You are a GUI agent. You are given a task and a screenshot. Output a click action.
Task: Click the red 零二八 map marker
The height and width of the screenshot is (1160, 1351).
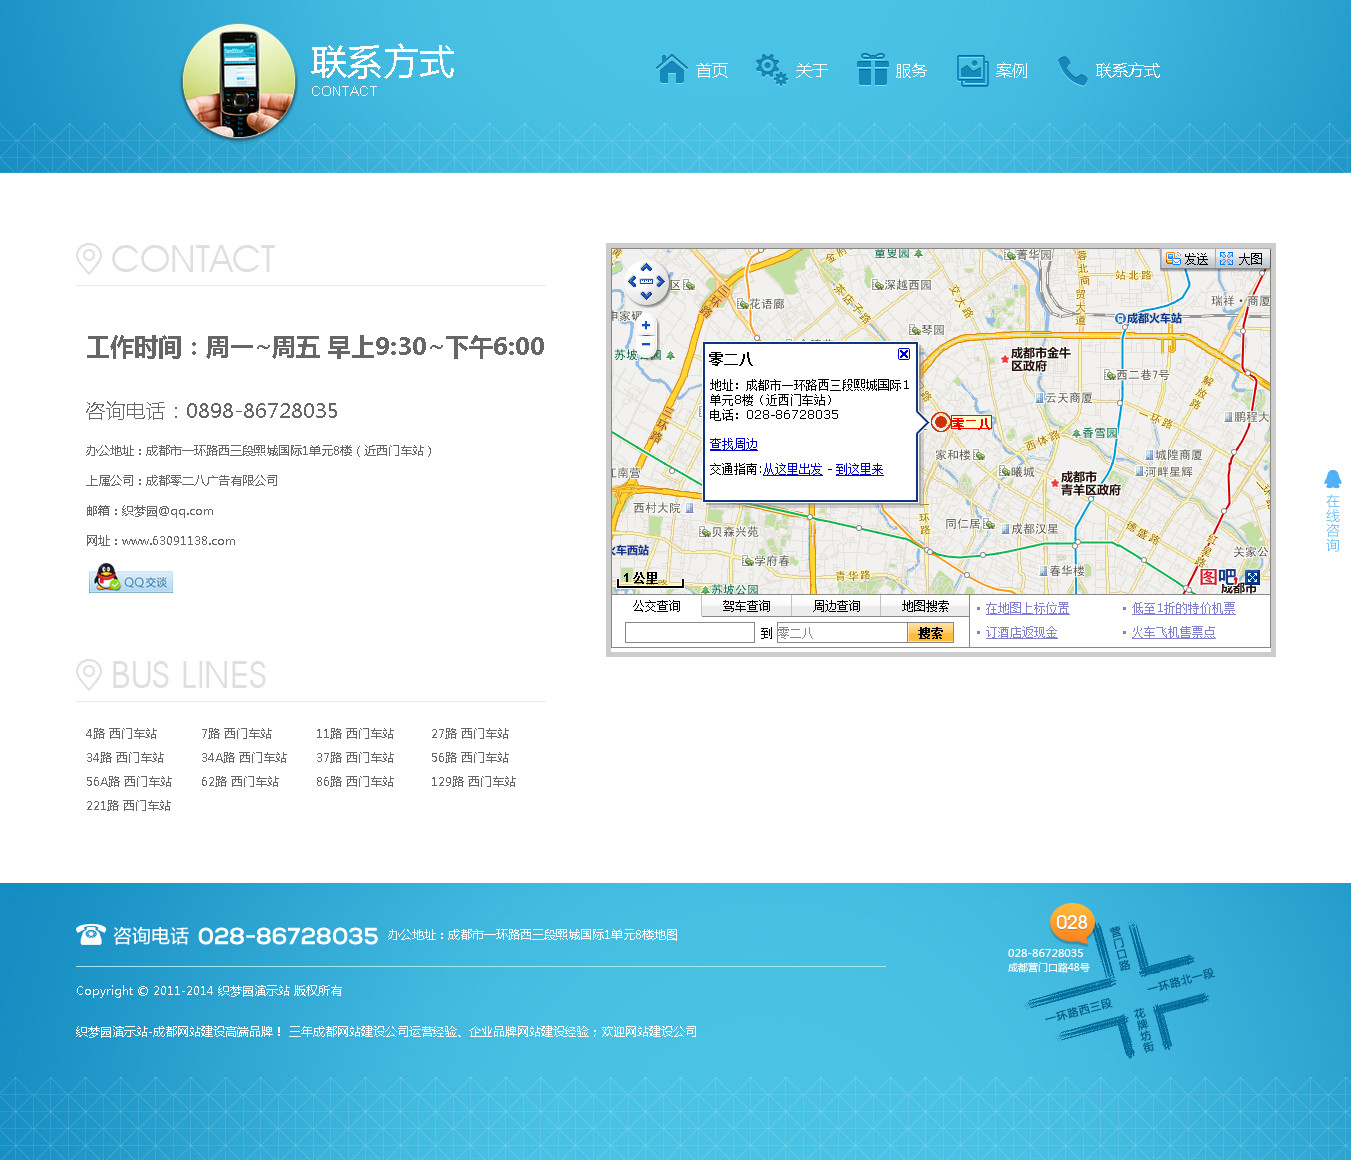pos(940,422)
